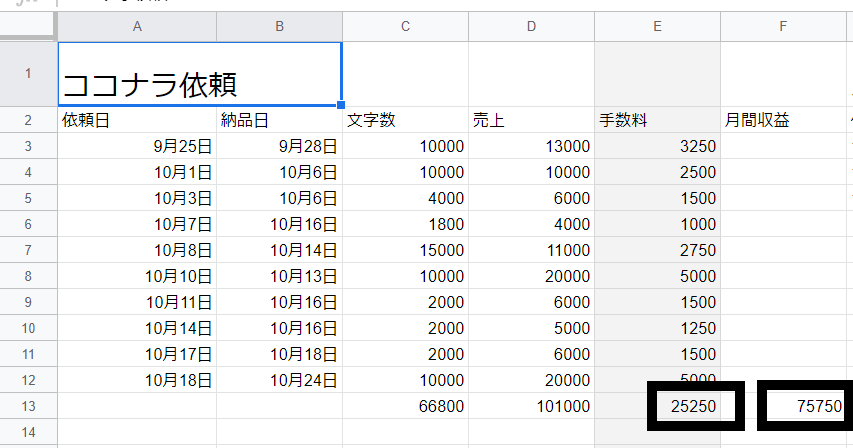
Task: Select row 13 header
Action: (28, 406)
